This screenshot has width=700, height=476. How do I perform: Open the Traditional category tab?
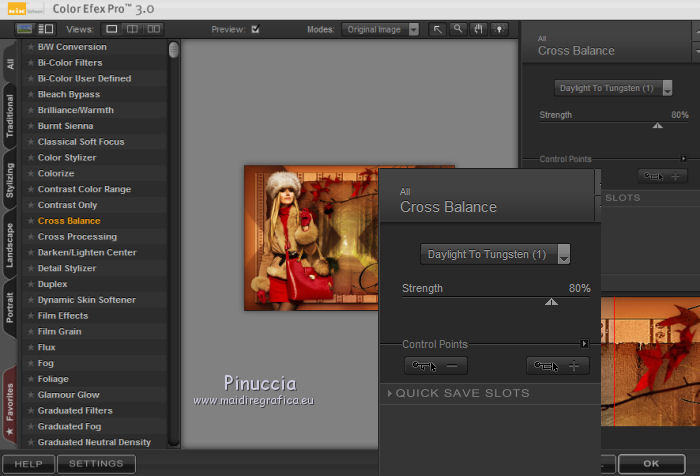point(10,116)
